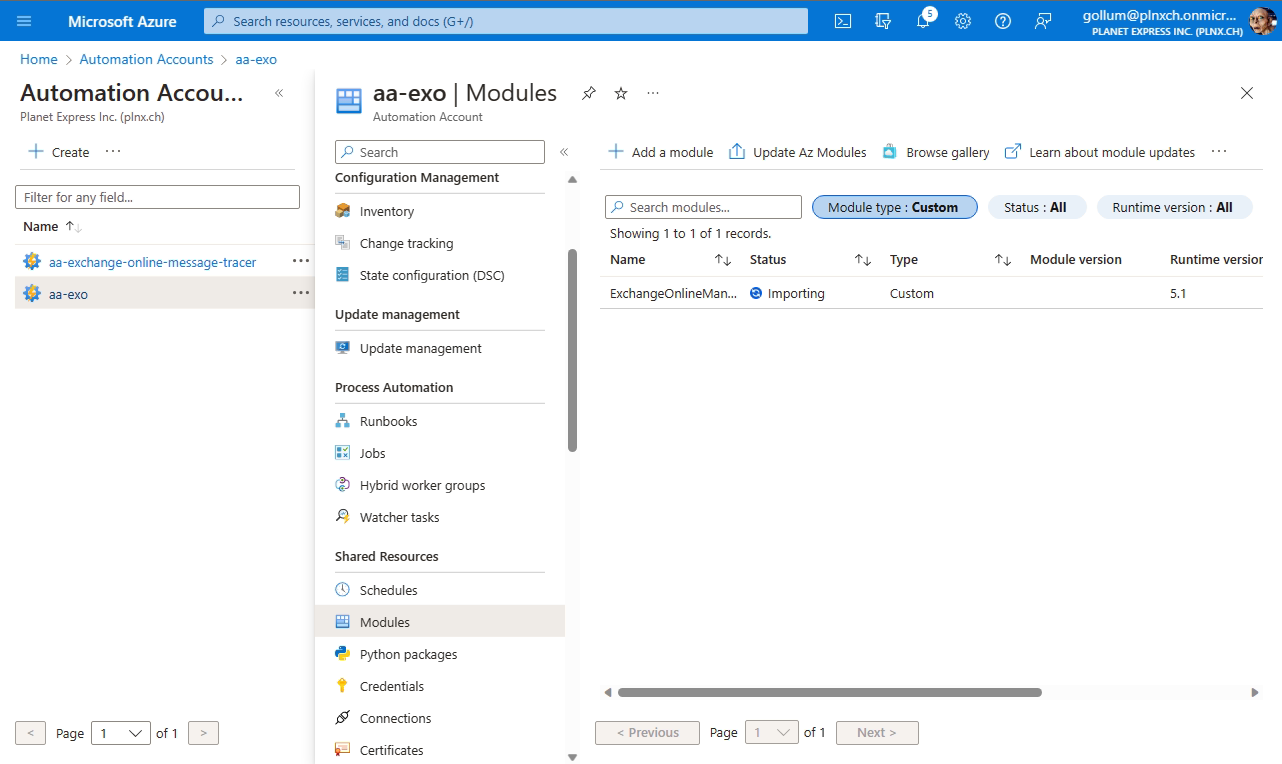Mark aa-exo as favorite with star
Image resolution: width=1282 pixels, height=764 pixels.
pos(621,93)
